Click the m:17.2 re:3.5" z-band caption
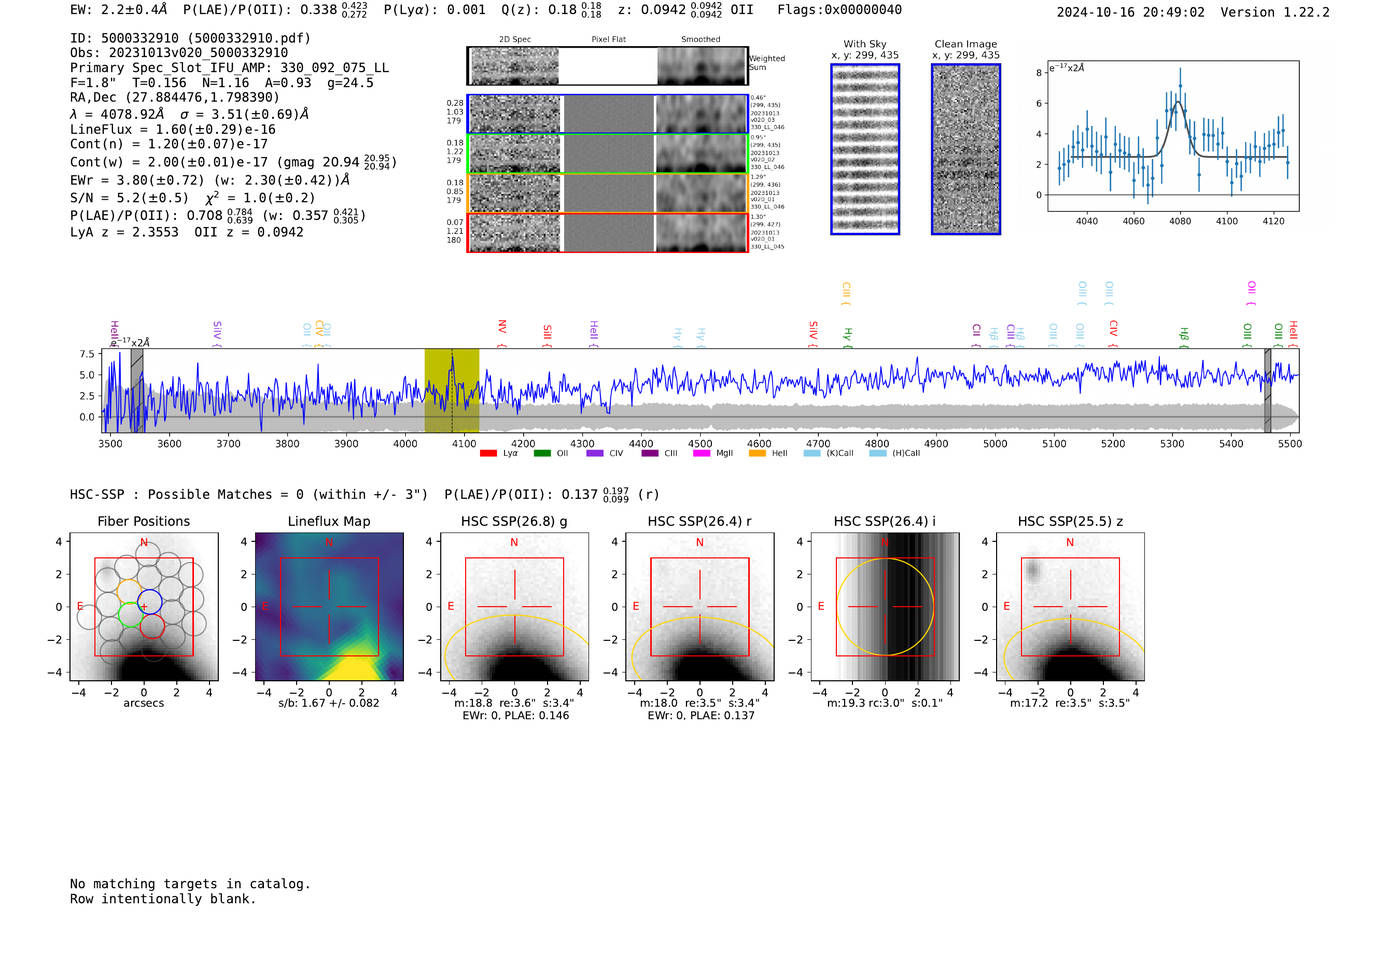 point(1070,704)
